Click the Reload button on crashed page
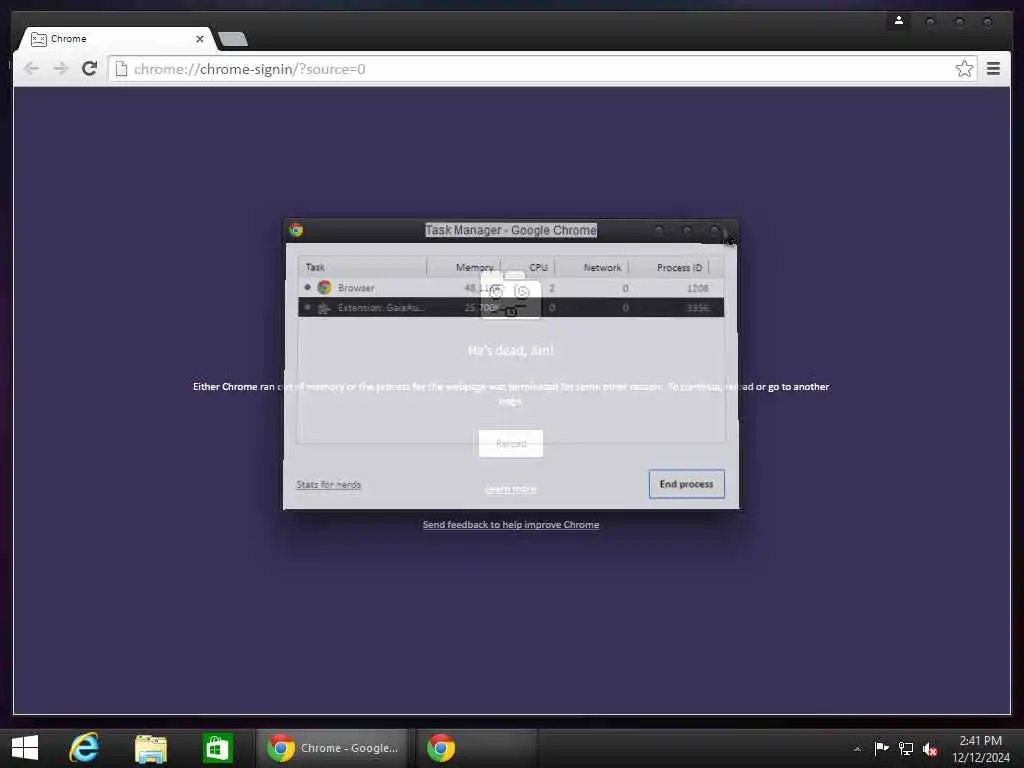Image resolution: width=1024 pixels, height=768 pixels. point(511,443)
